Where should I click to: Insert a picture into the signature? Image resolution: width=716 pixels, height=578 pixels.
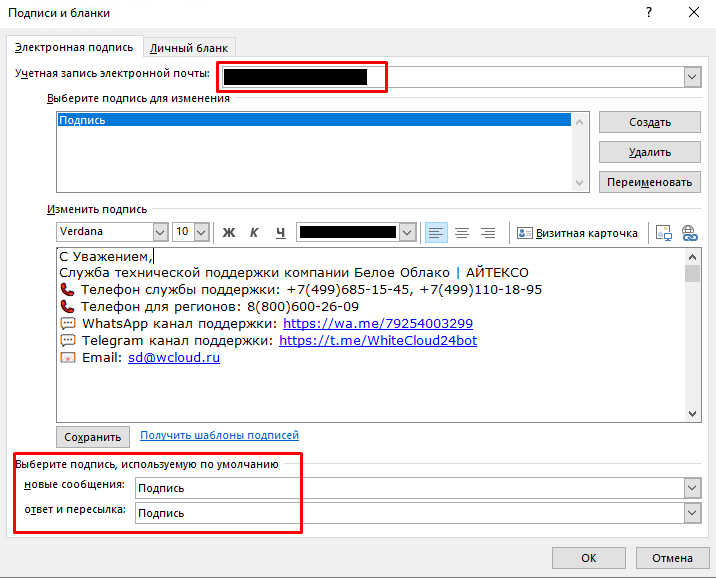click(x=663, y=233)
